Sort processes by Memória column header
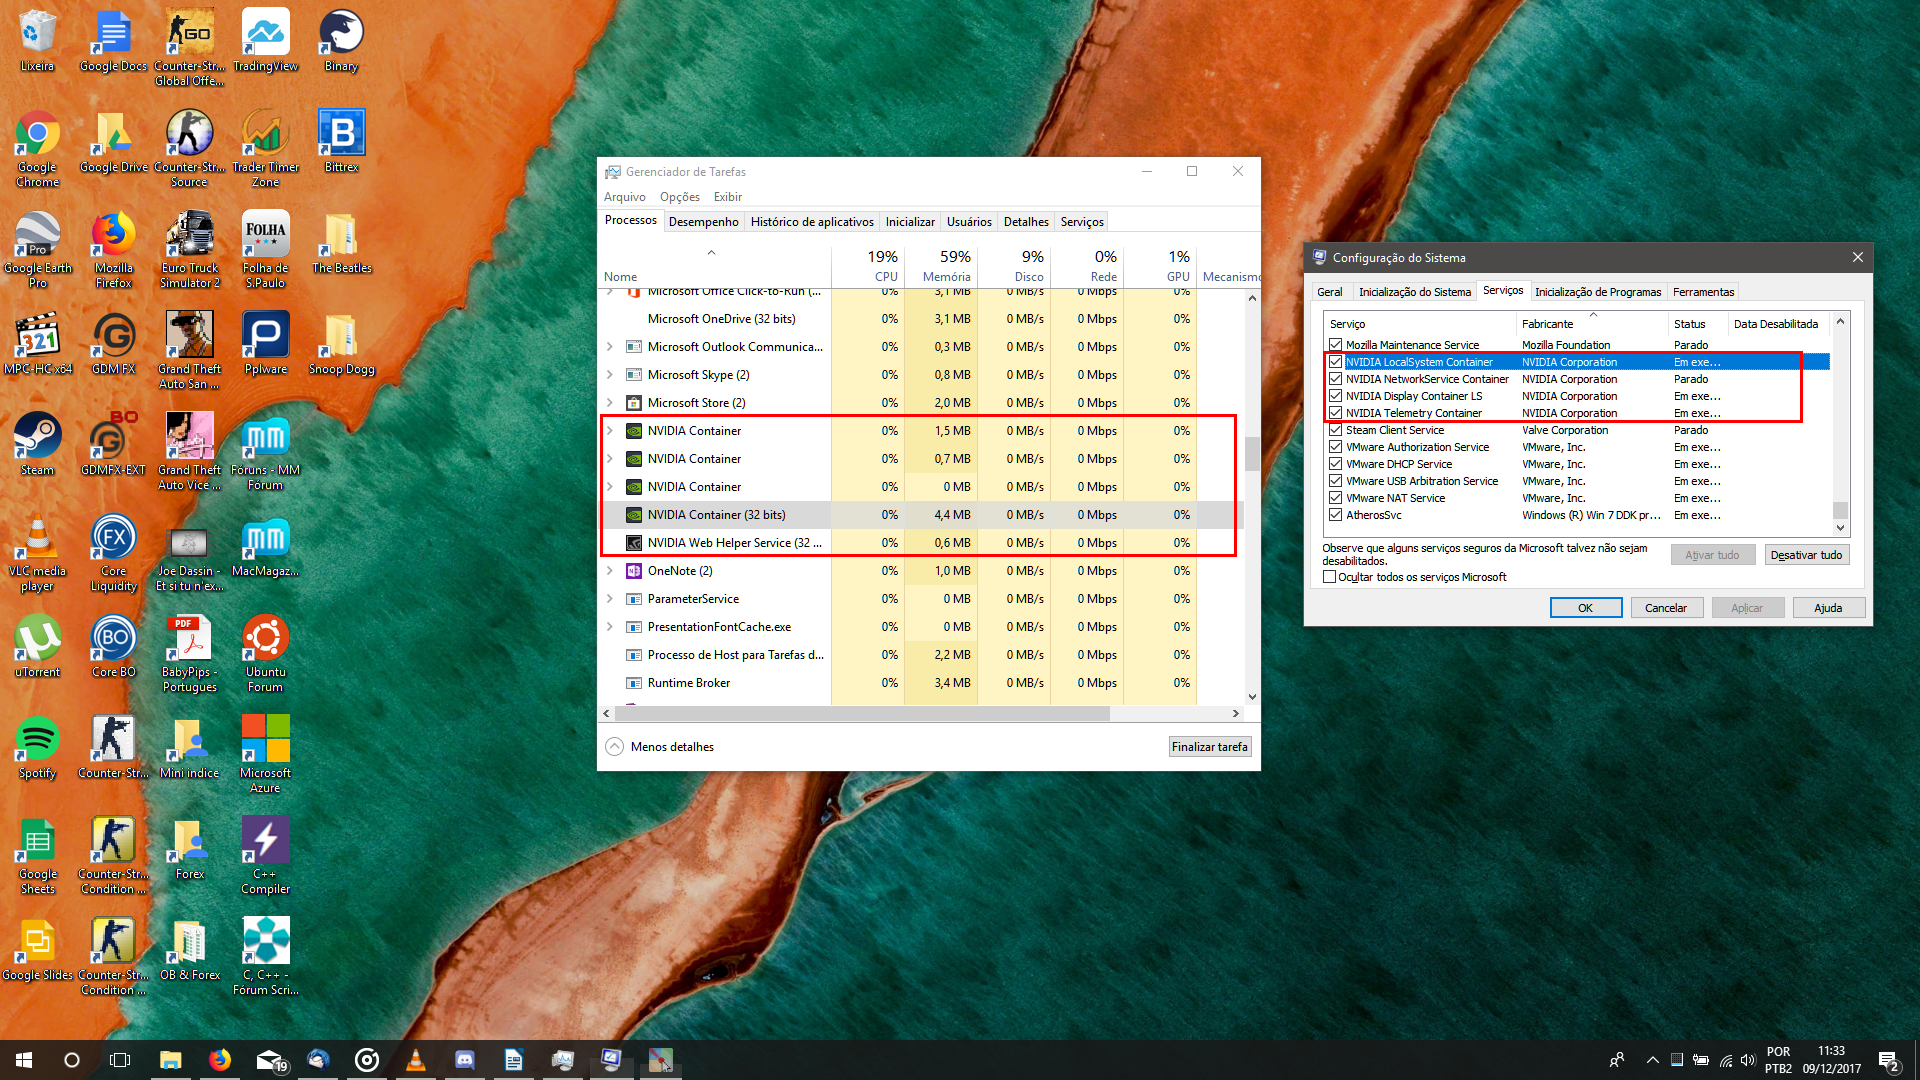The height and width of the screenshot is (1080, 1920). 941,265
